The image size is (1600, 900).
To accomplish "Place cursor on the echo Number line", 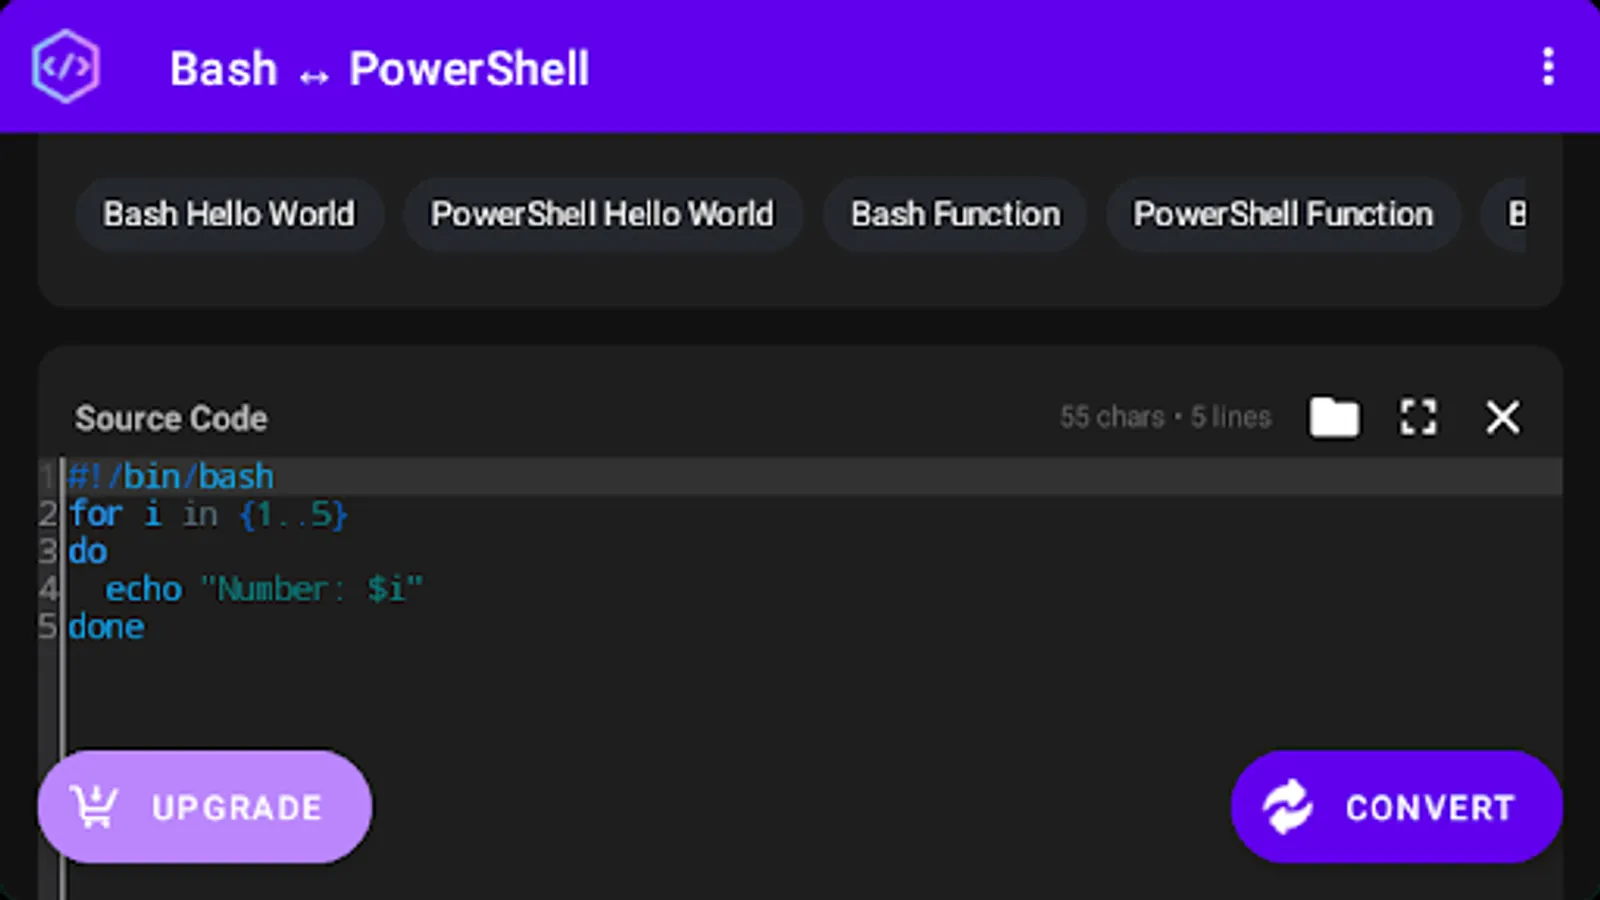I will 264,589.
